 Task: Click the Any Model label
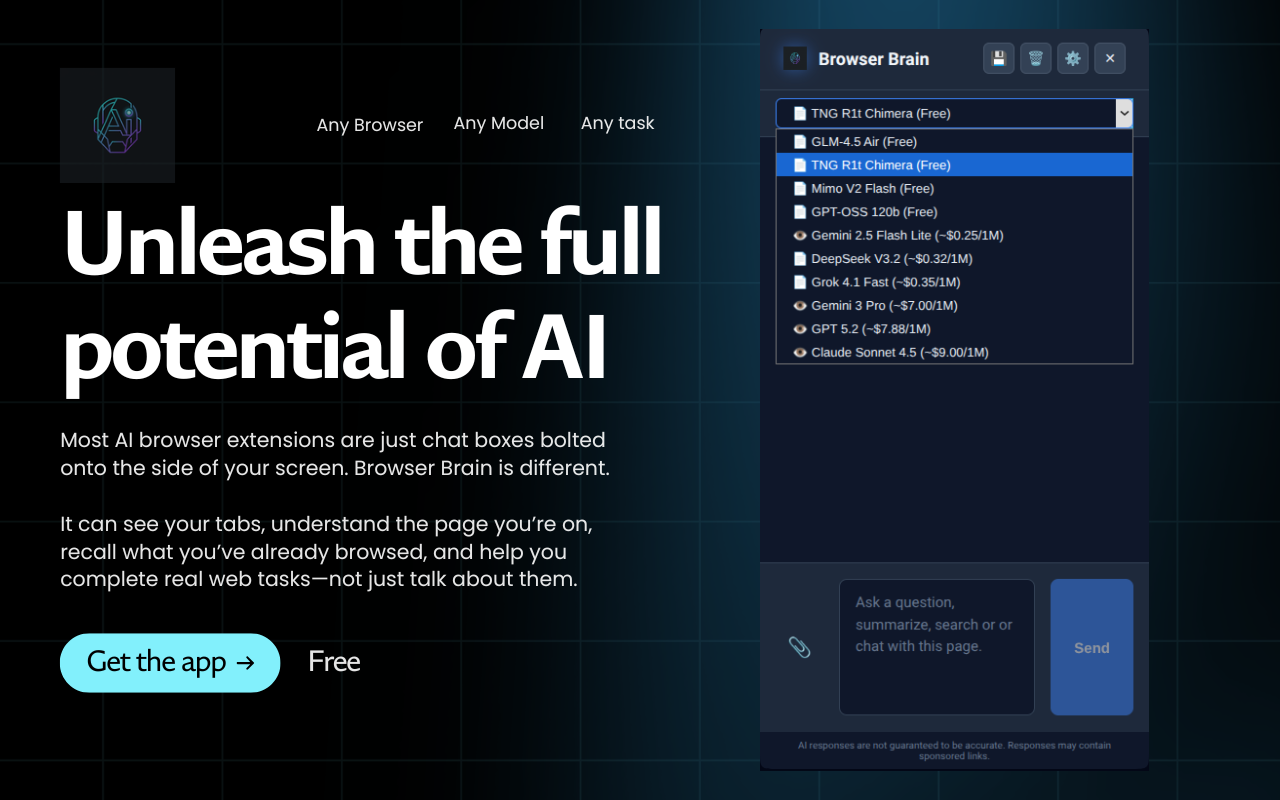[499, 123]
